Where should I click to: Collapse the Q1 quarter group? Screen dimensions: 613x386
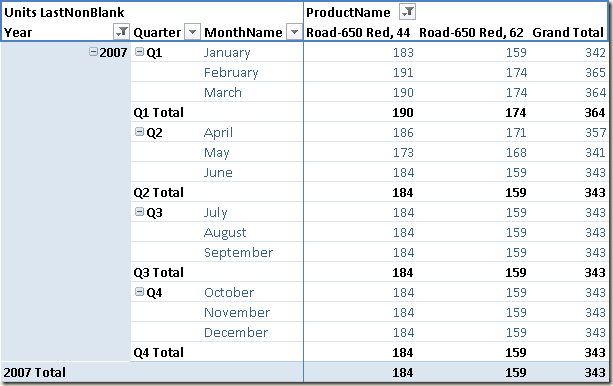click(x=139, y=51)
